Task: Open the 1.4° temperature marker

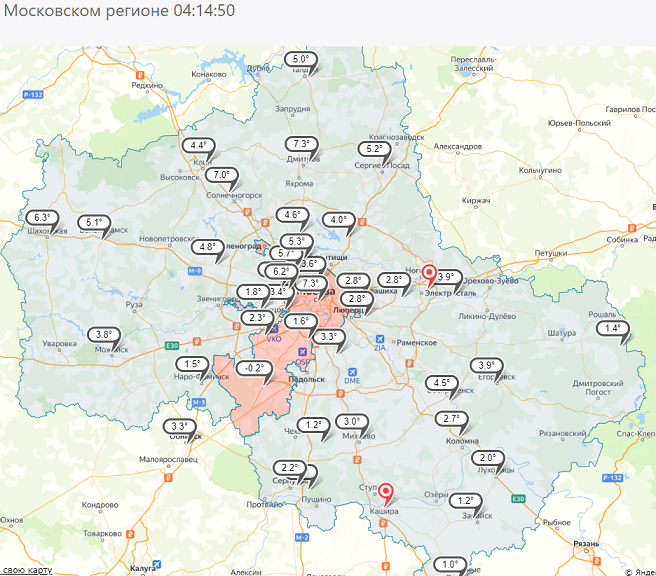Action: [612, 328]
